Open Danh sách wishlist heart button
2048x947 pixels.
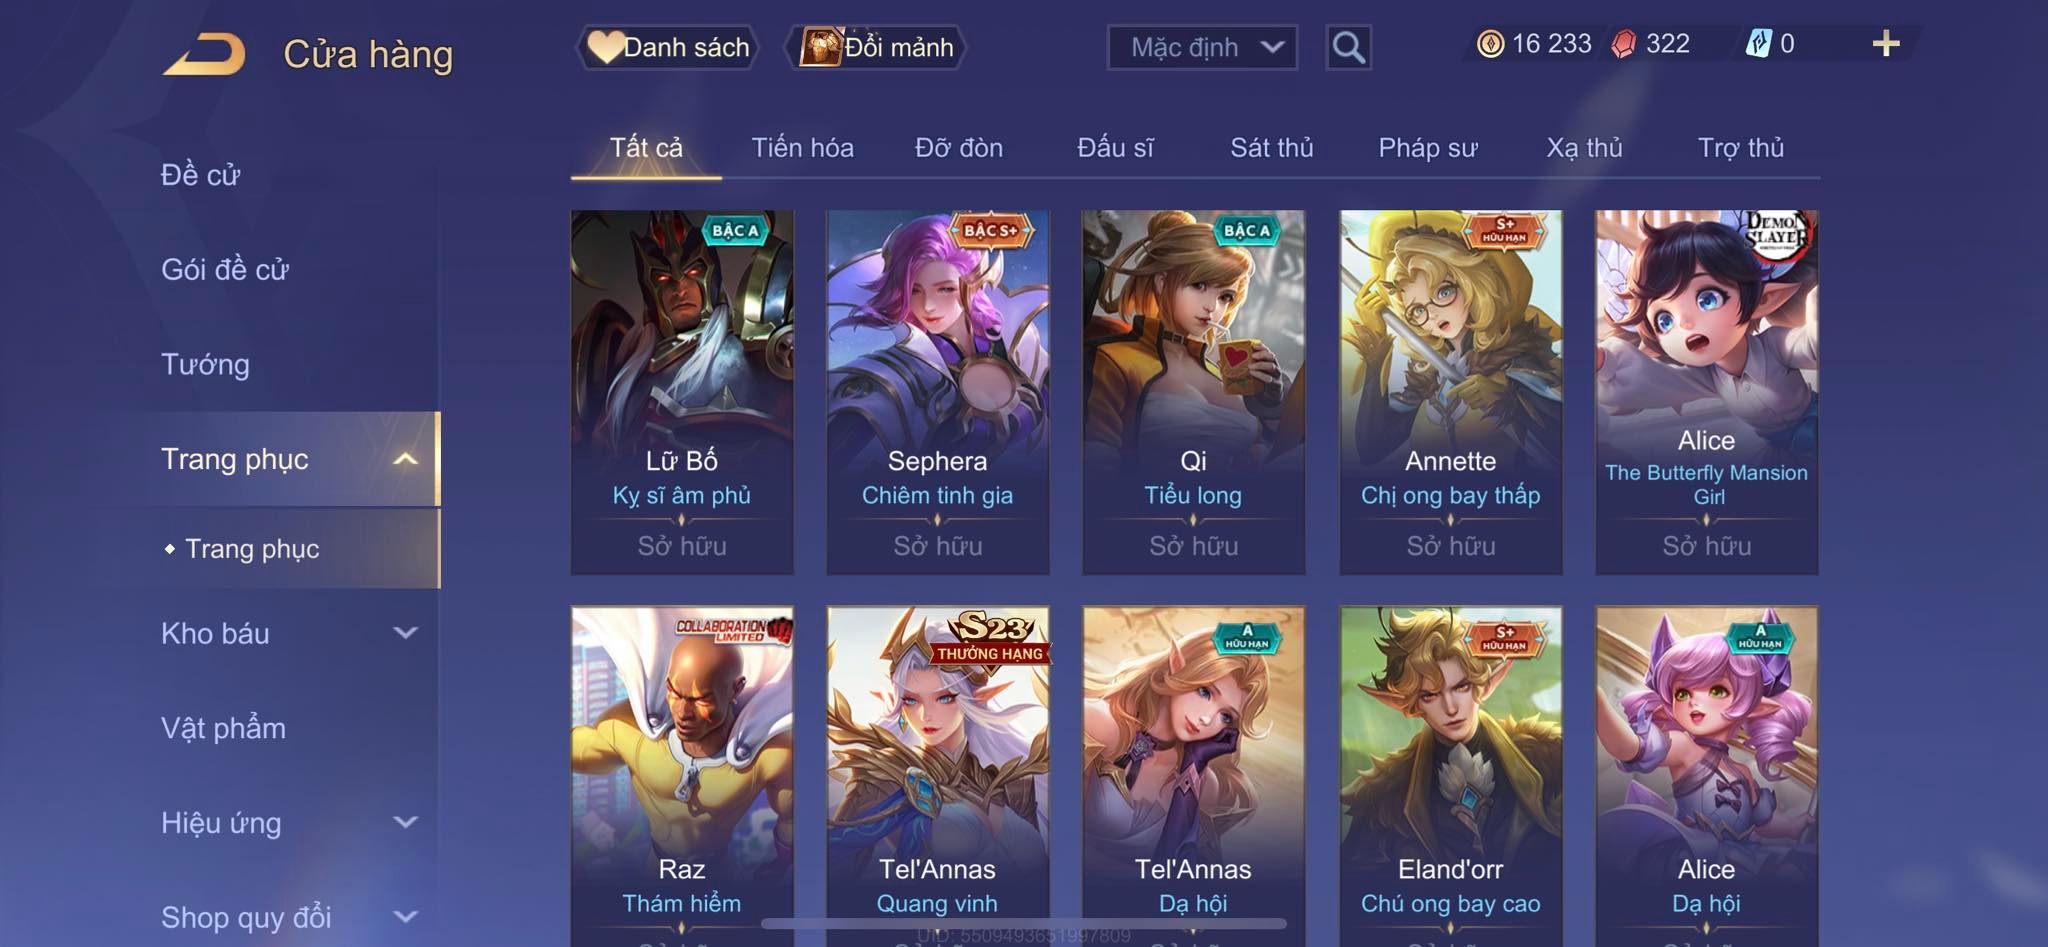click(667, 47)
